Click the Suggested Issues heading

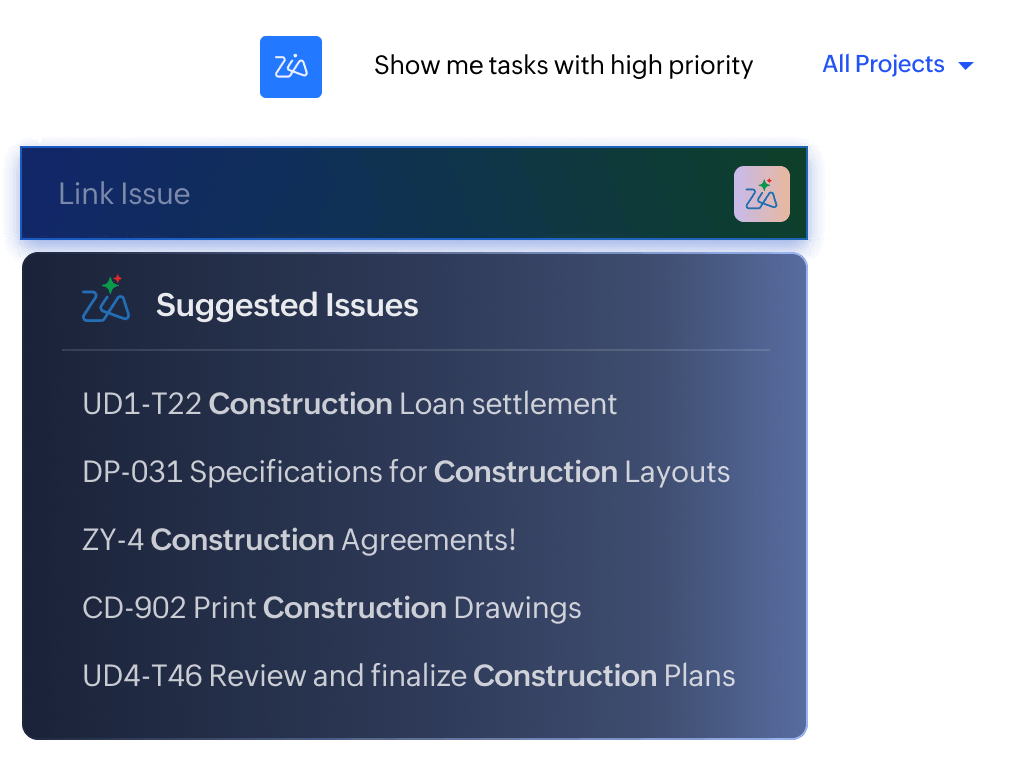(287, 305)
